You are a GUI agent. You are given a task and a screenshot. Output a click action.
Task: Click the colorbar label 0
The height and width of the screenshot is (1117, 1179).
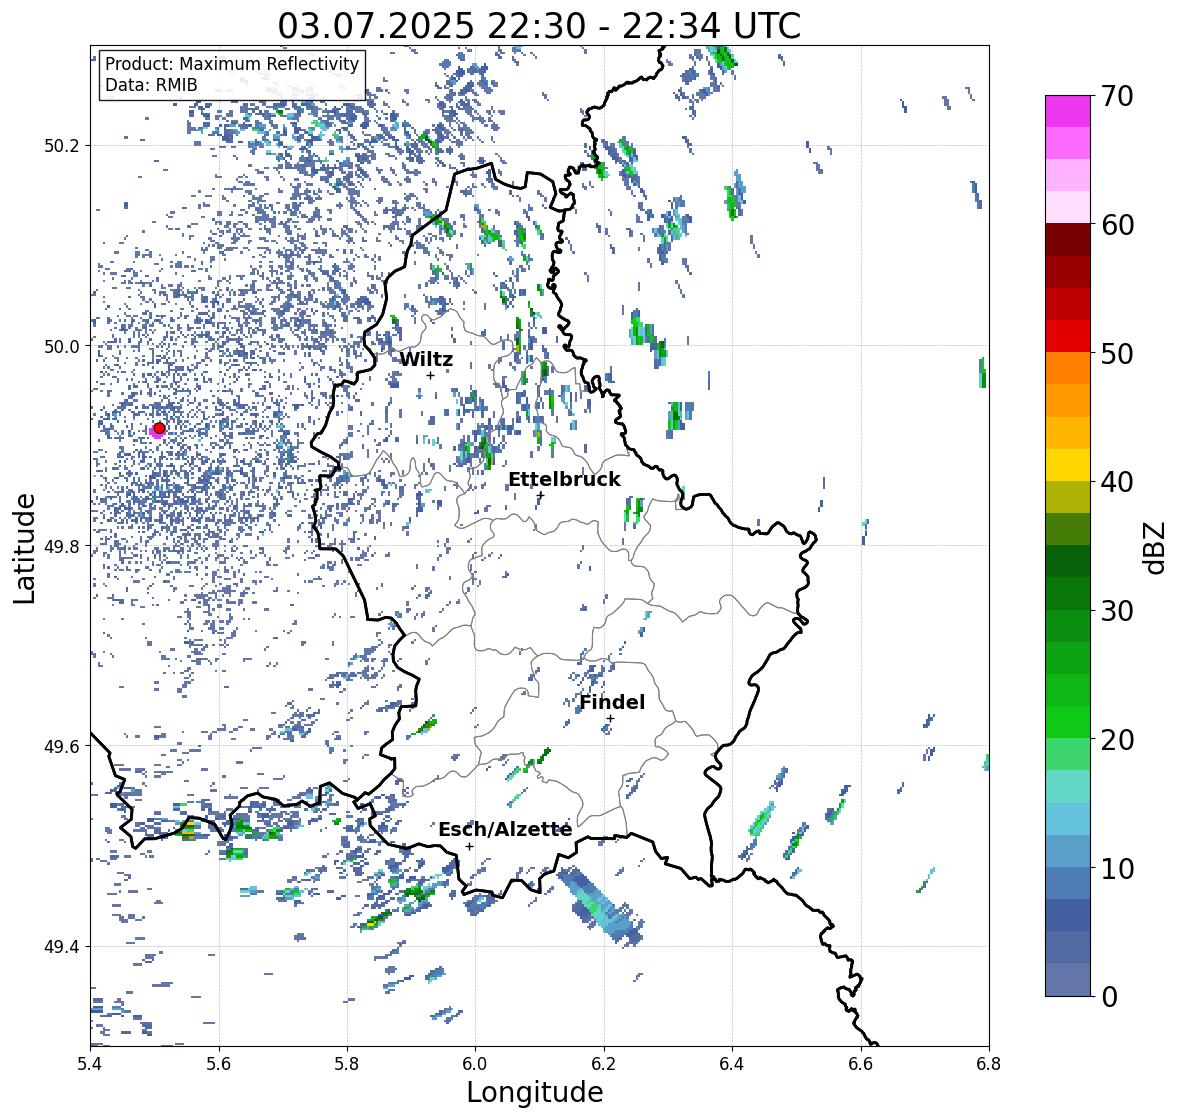coord(1110,997)
